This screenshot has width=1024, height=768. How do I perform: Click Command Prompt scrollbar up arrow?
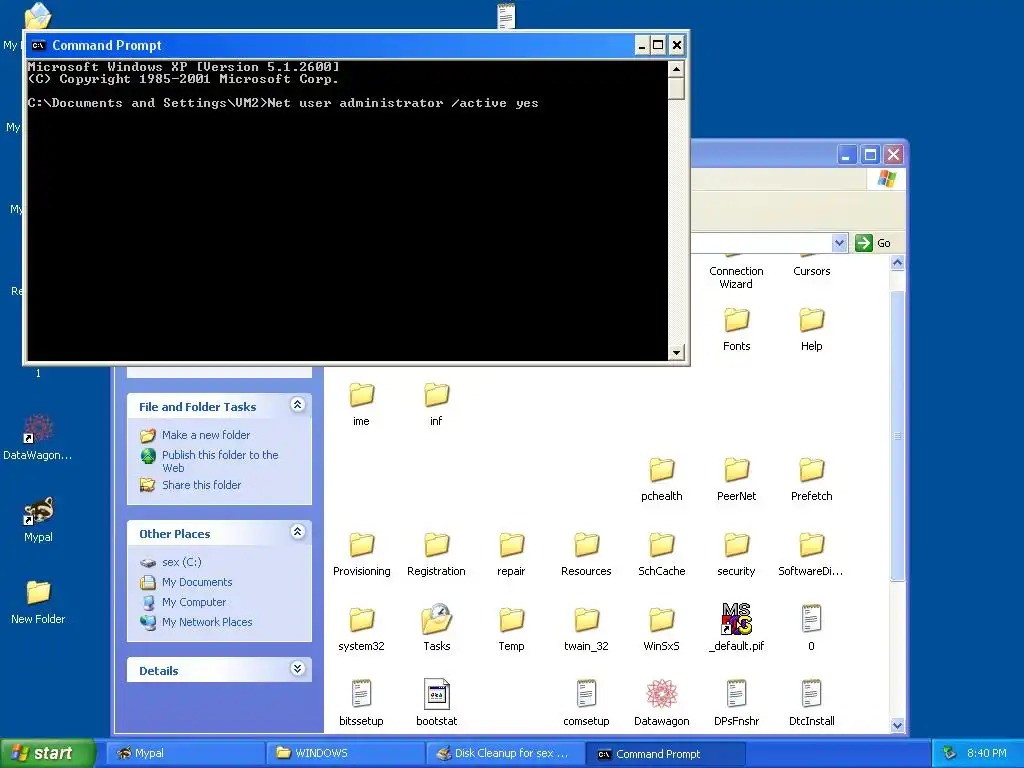click(677, 68)
